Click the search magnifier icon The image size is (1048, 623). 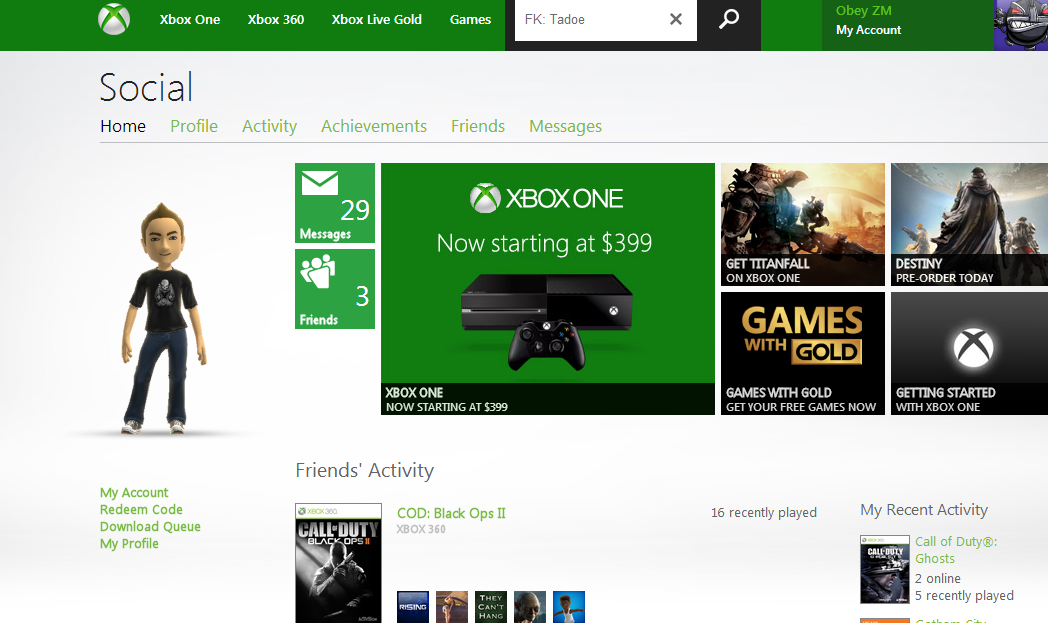729,19
